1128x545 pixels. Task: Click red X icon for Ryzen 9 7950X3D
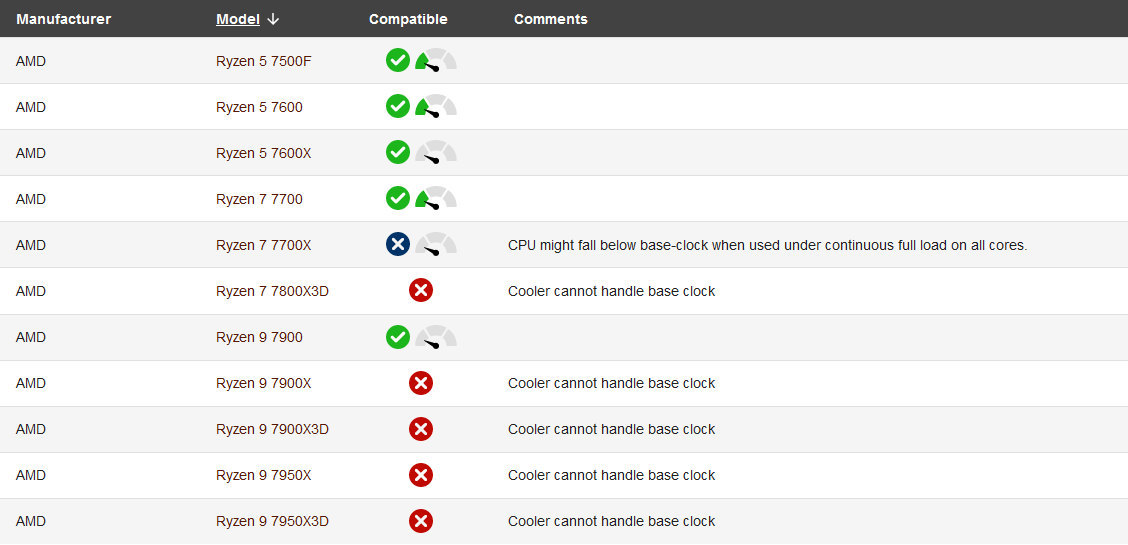[421, 521]
